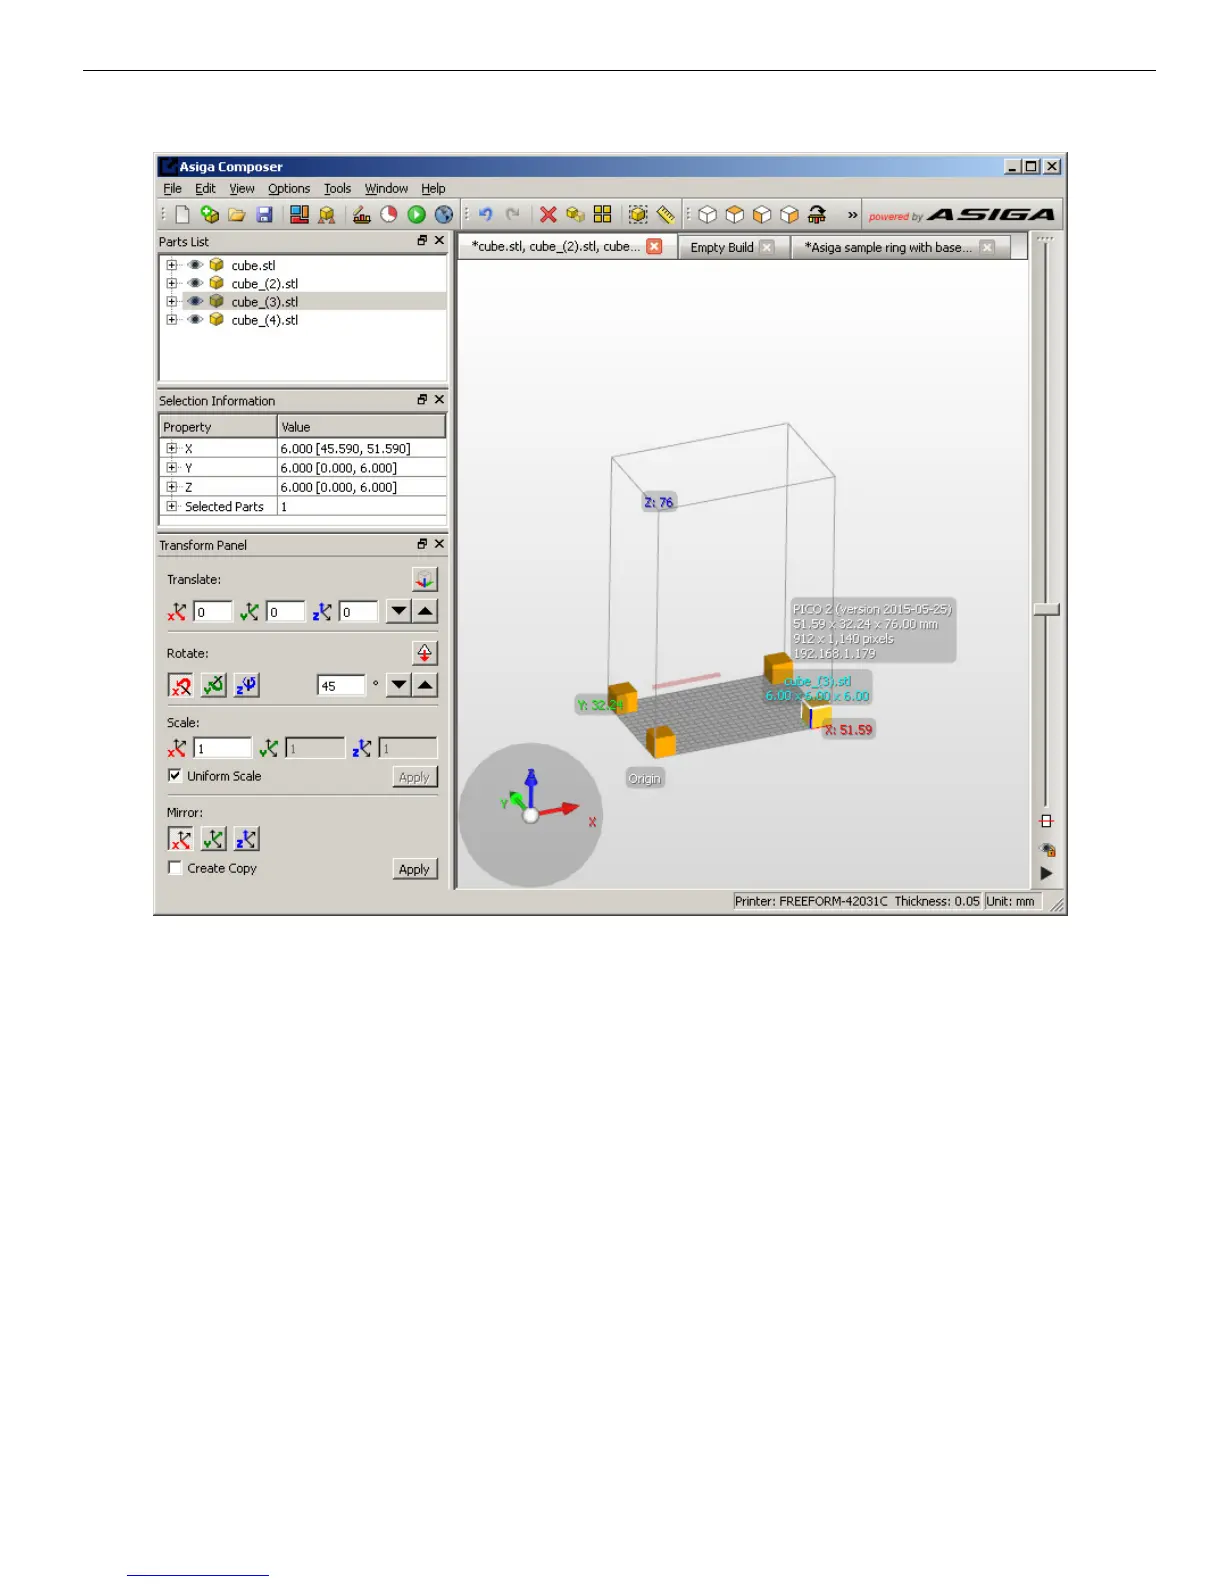Click the red X Delete toolbar icon
The height and width of the screenshot is (1584, 1224).
(548, 214)
